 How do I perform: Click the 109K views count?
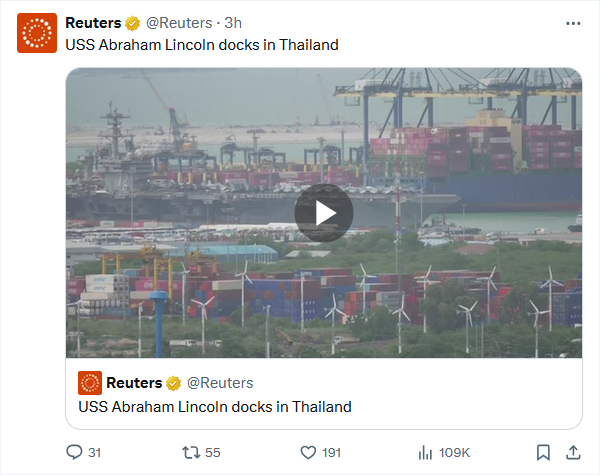[454, 452]
